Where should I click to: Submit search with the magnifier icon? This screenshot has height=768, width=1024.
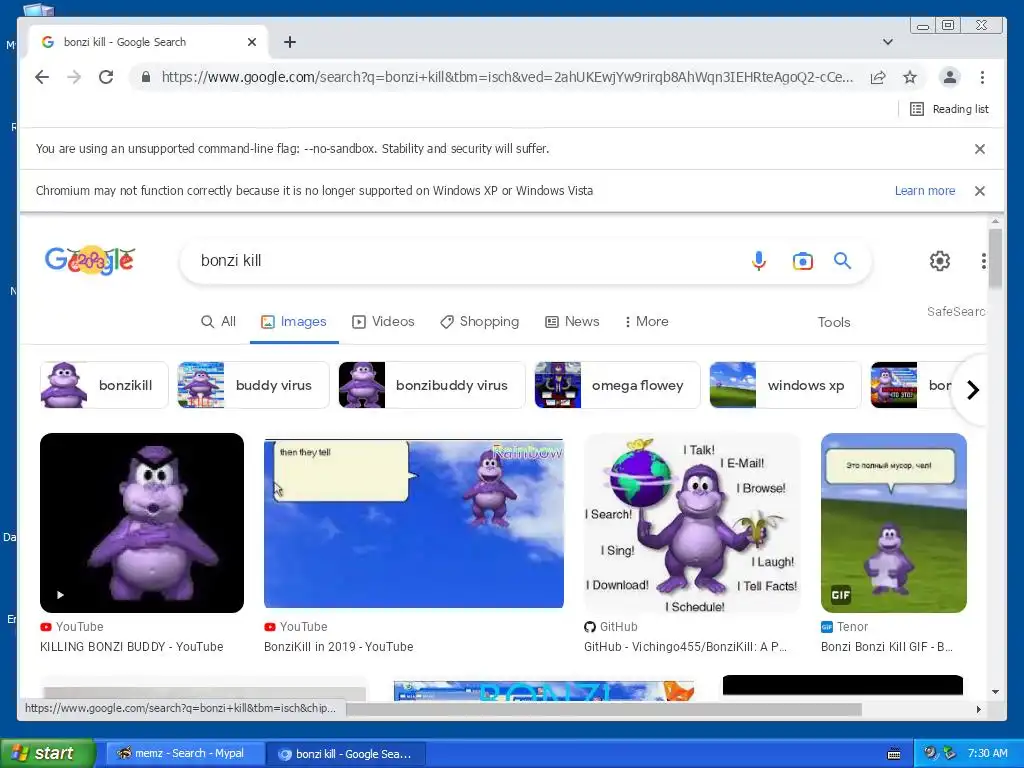click(842, 261)
